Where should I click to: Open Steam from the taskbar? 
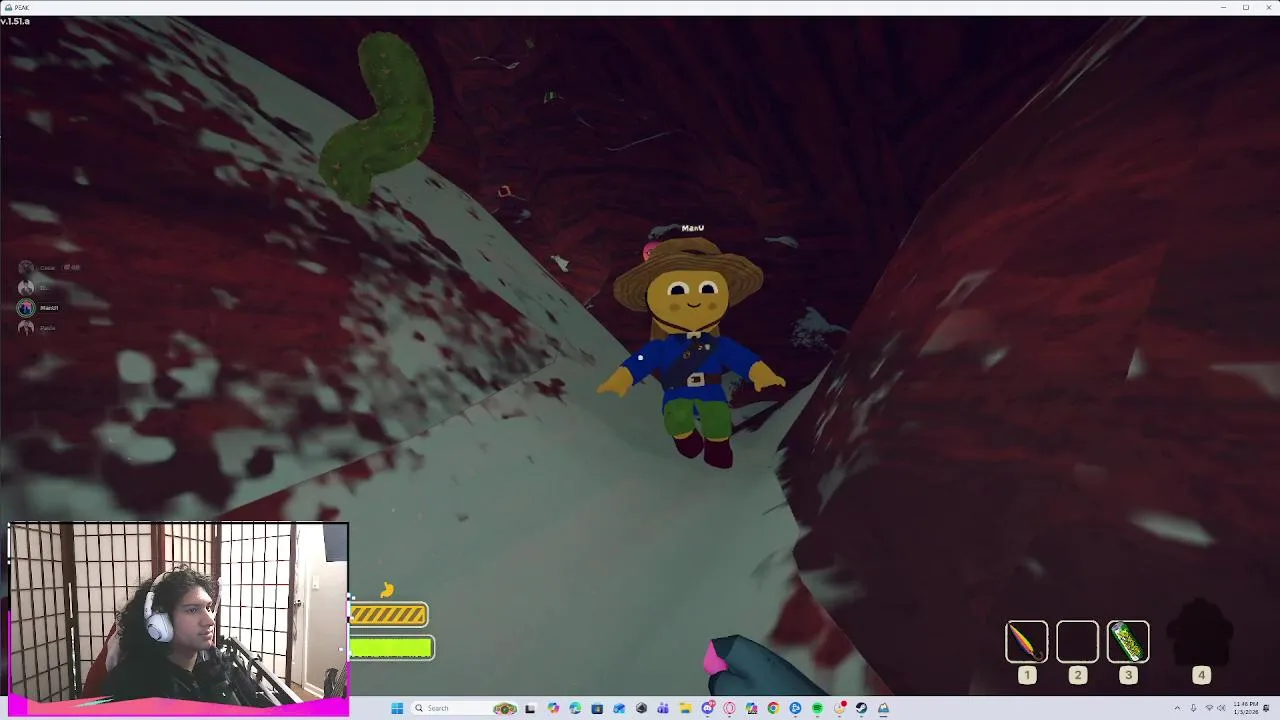pos(861,708)
